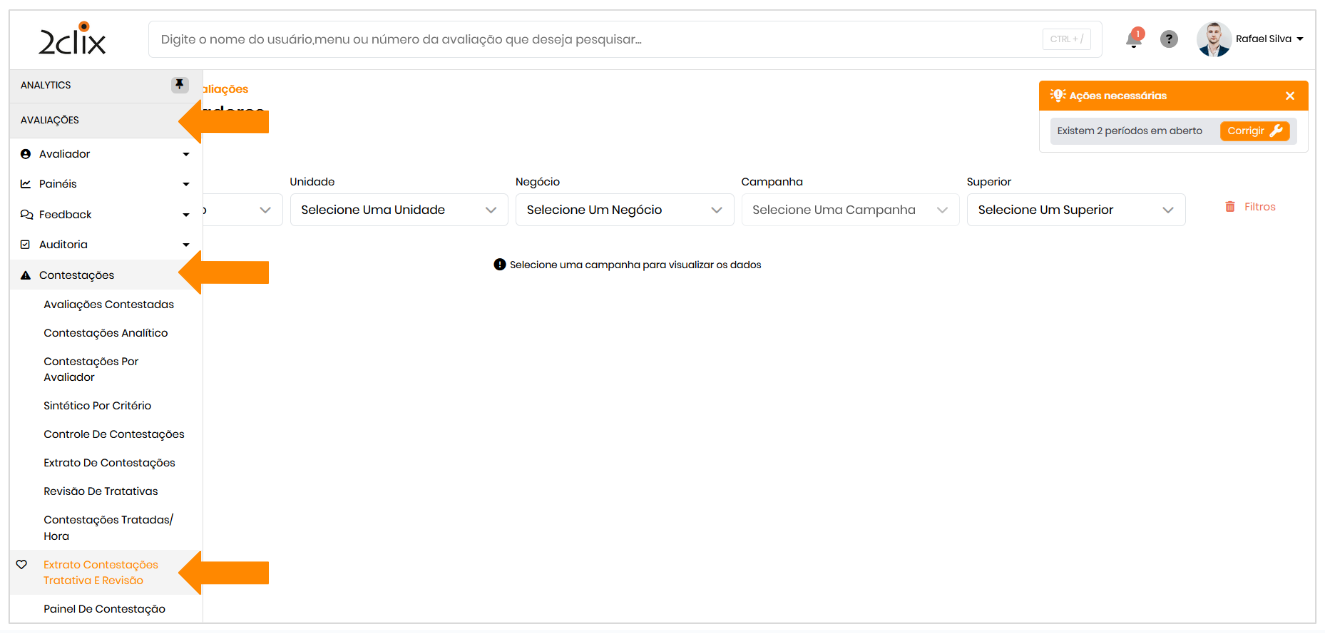Open the Selecione Um Superior dropdown

click(1075, 210)
